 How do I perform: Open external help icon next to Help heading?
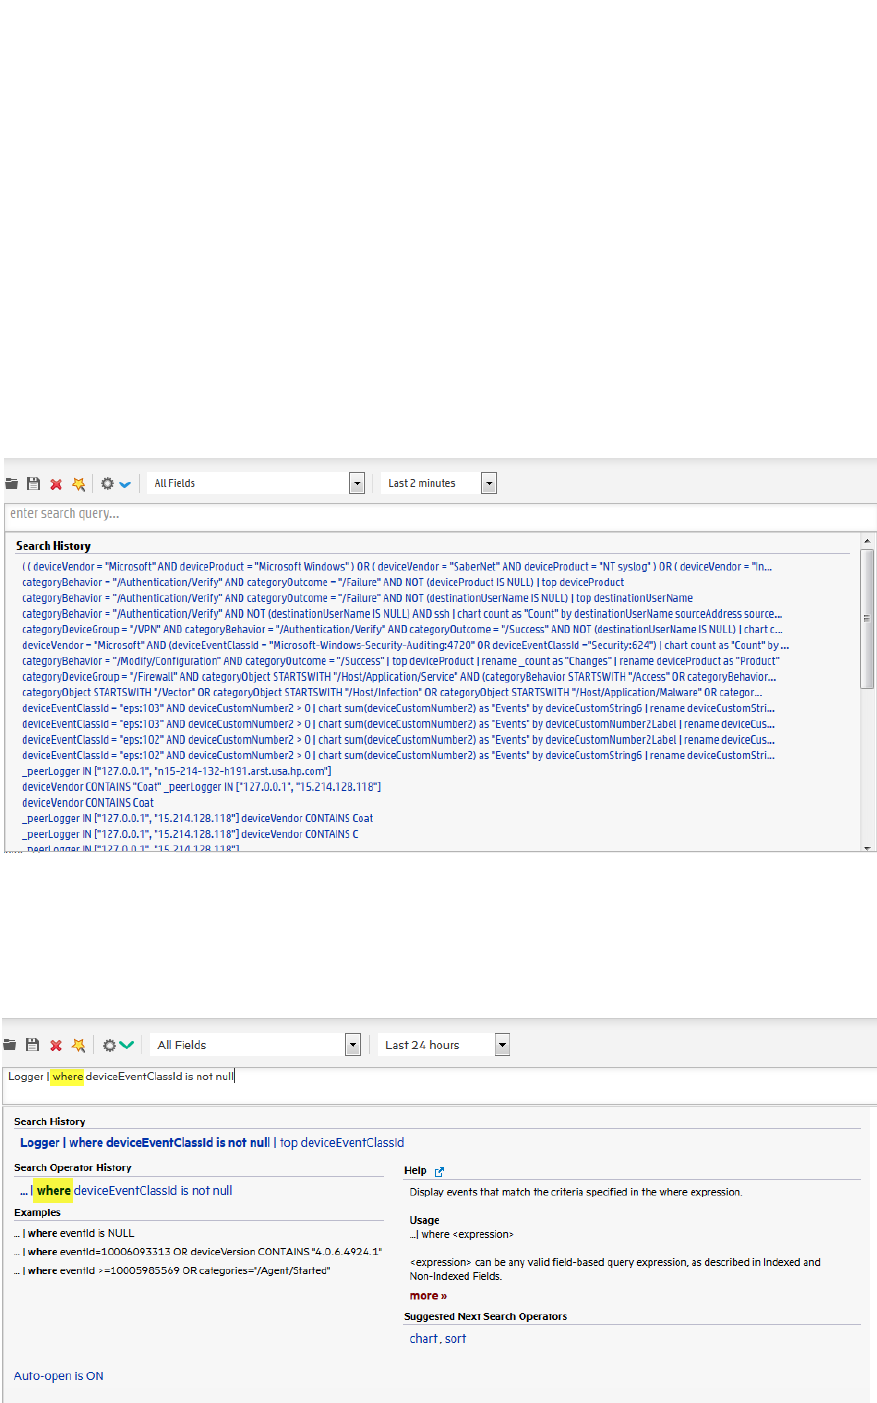tap(439, 1171)
